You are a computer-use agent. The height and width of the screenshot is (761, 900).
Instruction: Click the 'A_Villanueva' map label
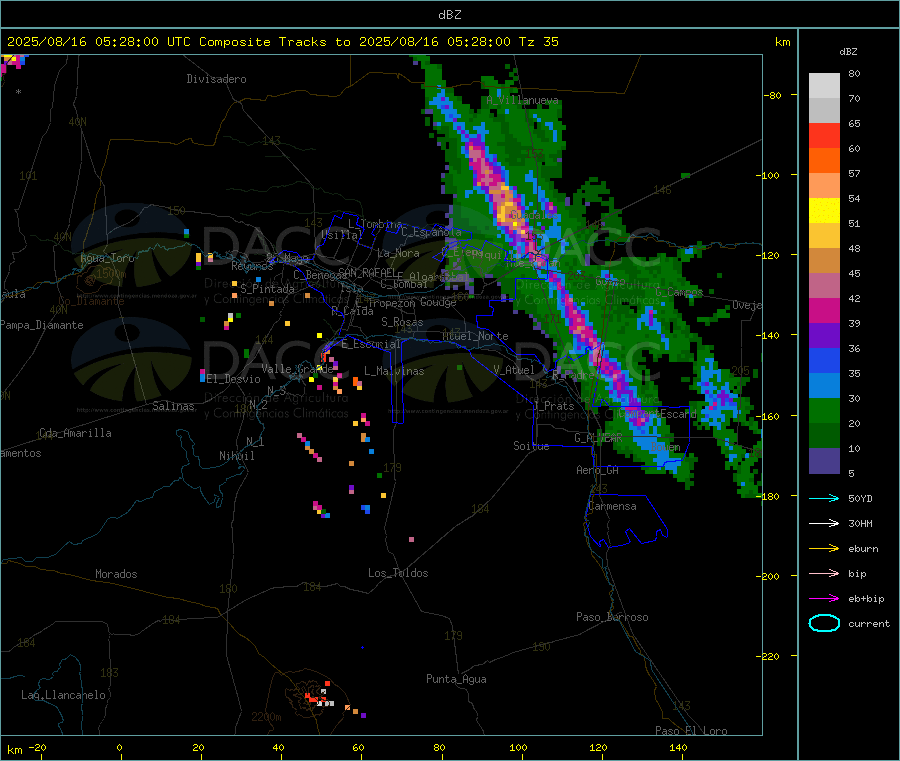(522, 100)
